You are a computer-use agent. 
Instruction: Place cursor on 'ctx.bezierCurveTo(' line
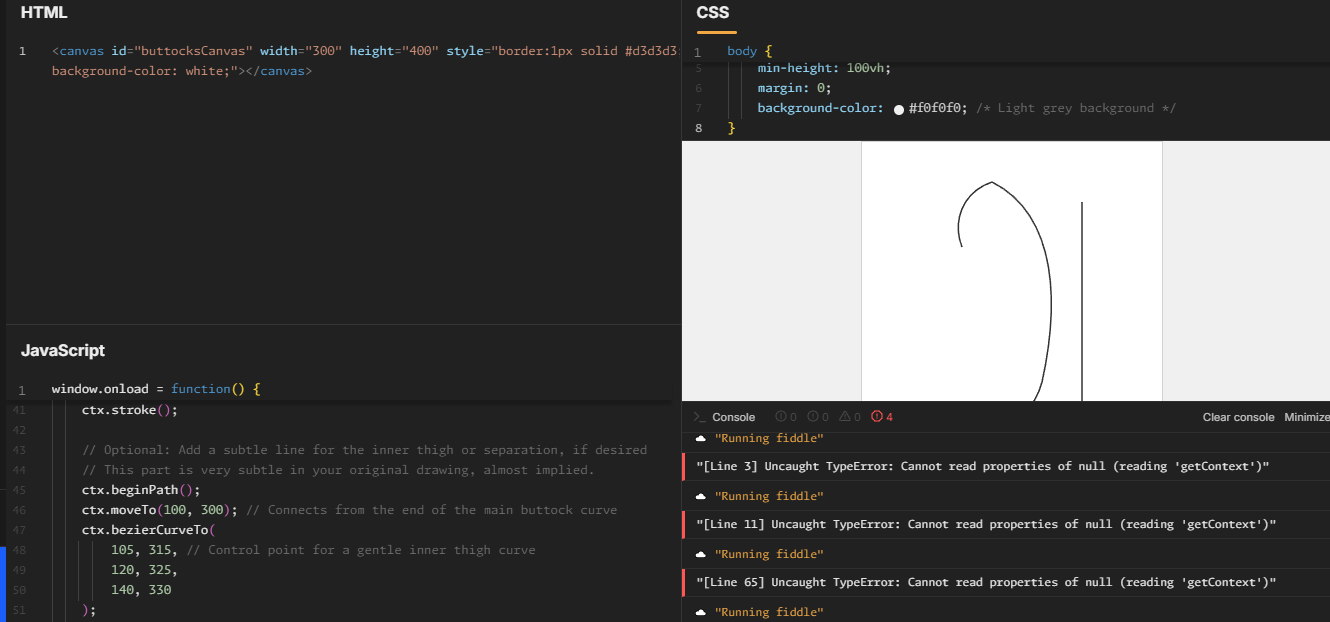[x=148, y=530]
